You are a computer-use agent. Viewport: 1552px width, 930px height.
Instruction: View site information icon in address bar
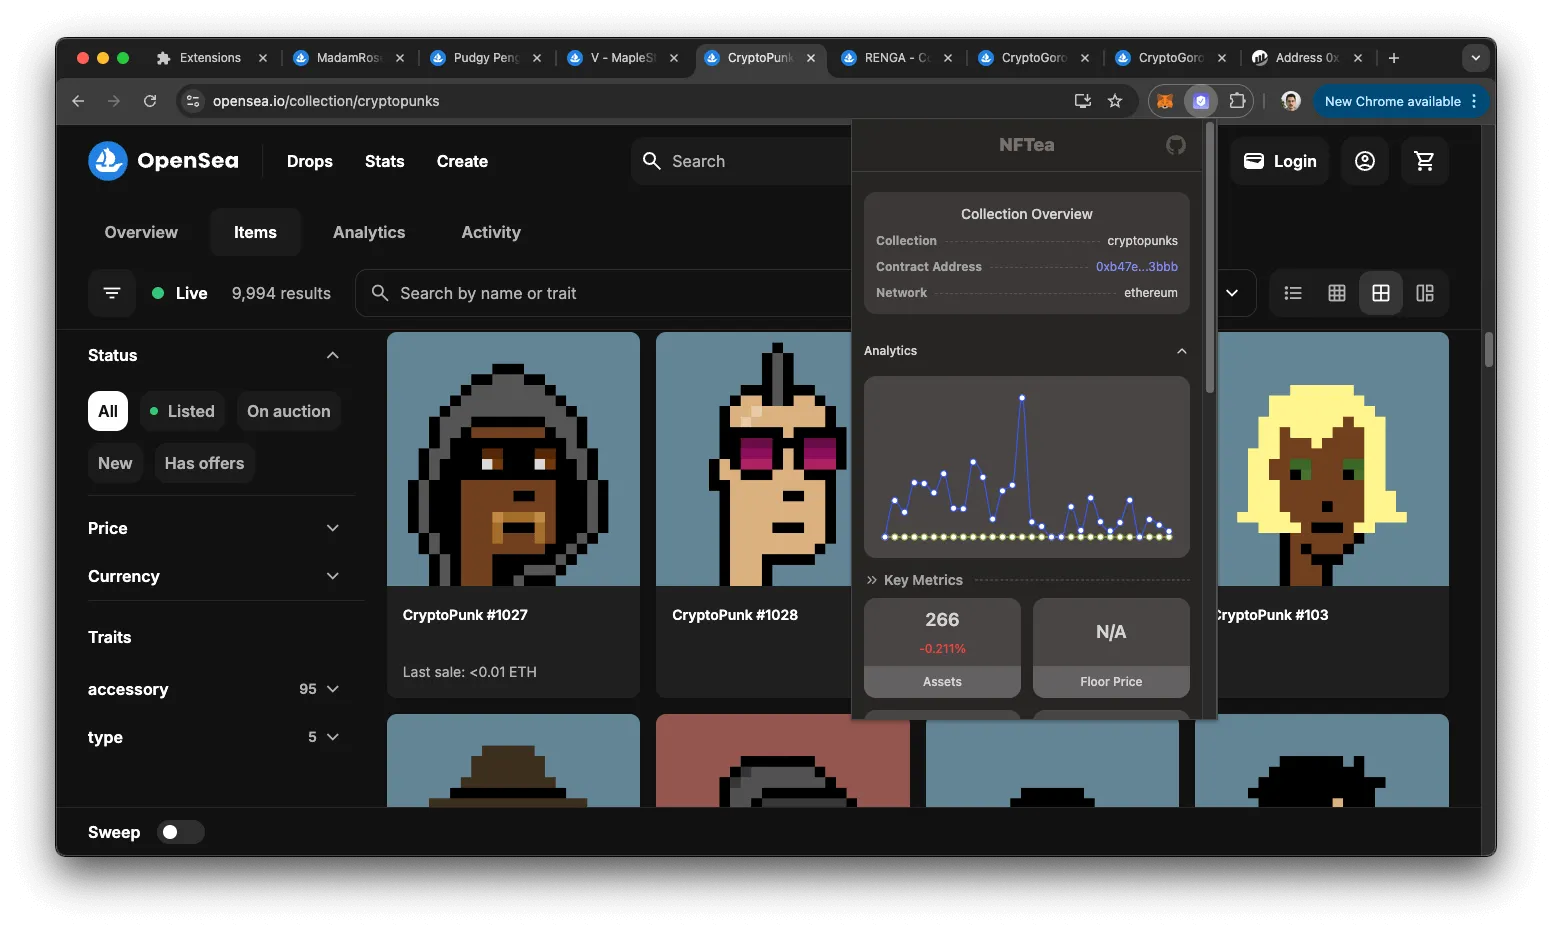pos(193,101)
